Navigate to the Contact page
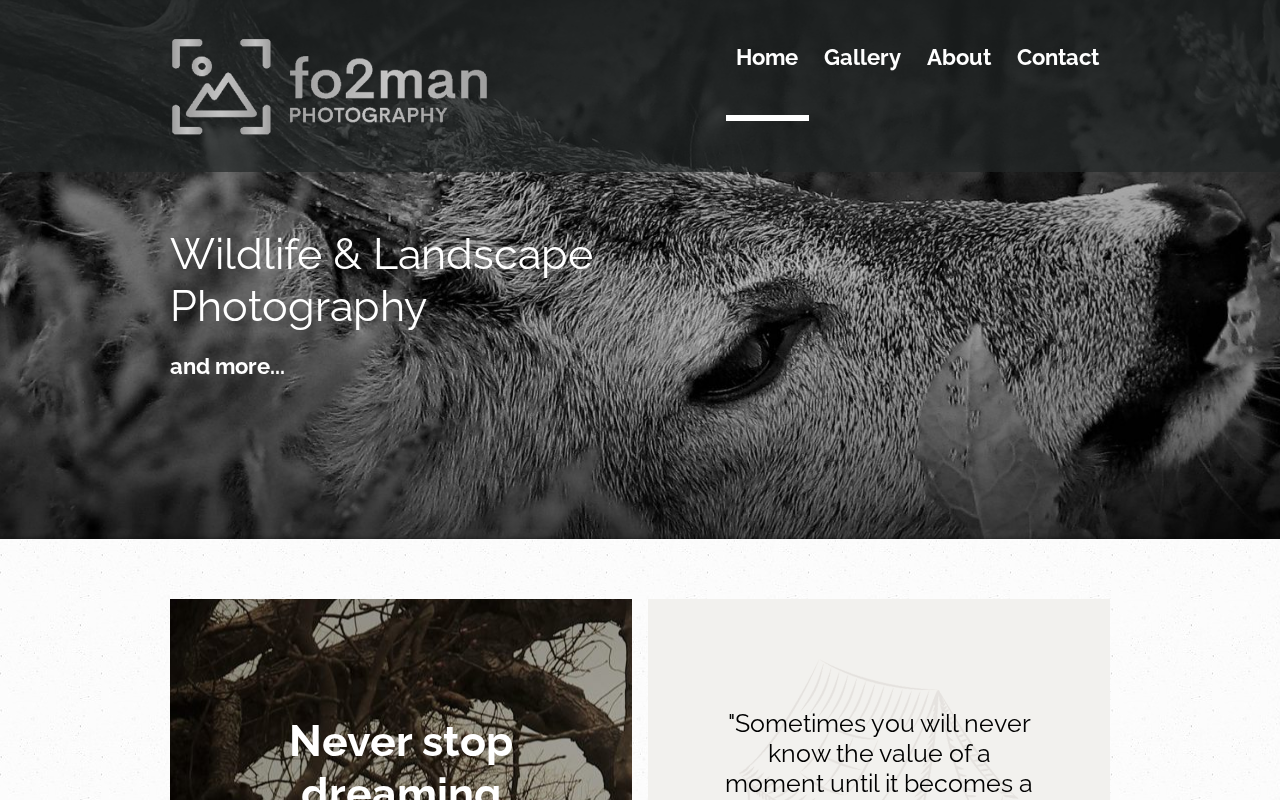This screenshot has height=800, width=1280. 1058,57
